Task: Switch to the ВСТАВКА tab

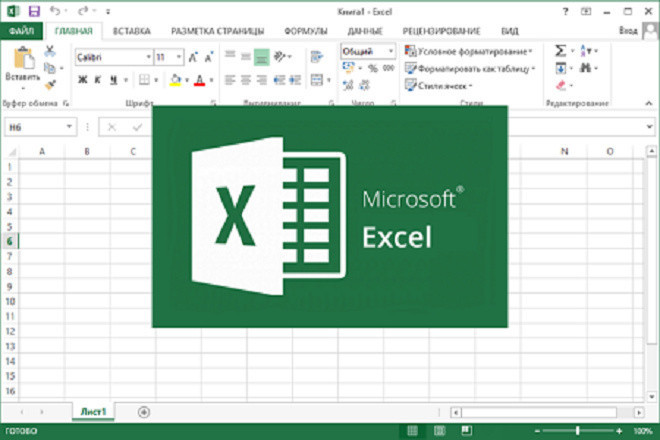Action: click(132, 31)
